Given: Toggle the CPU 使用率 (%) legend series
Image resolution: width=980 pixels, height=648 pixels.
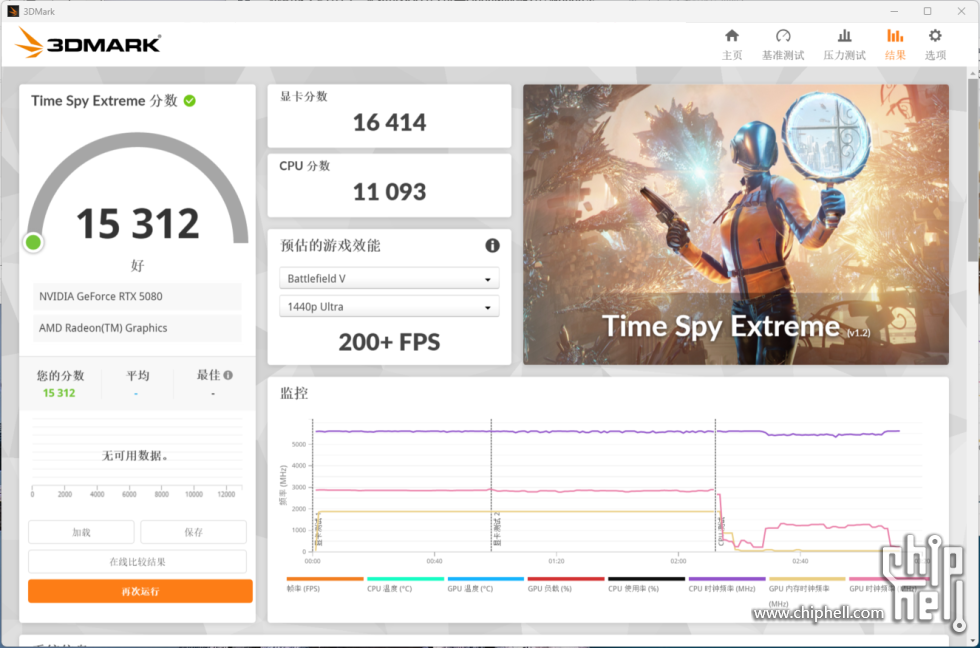Looking at the screenshot, I should [x=646, y=585].
